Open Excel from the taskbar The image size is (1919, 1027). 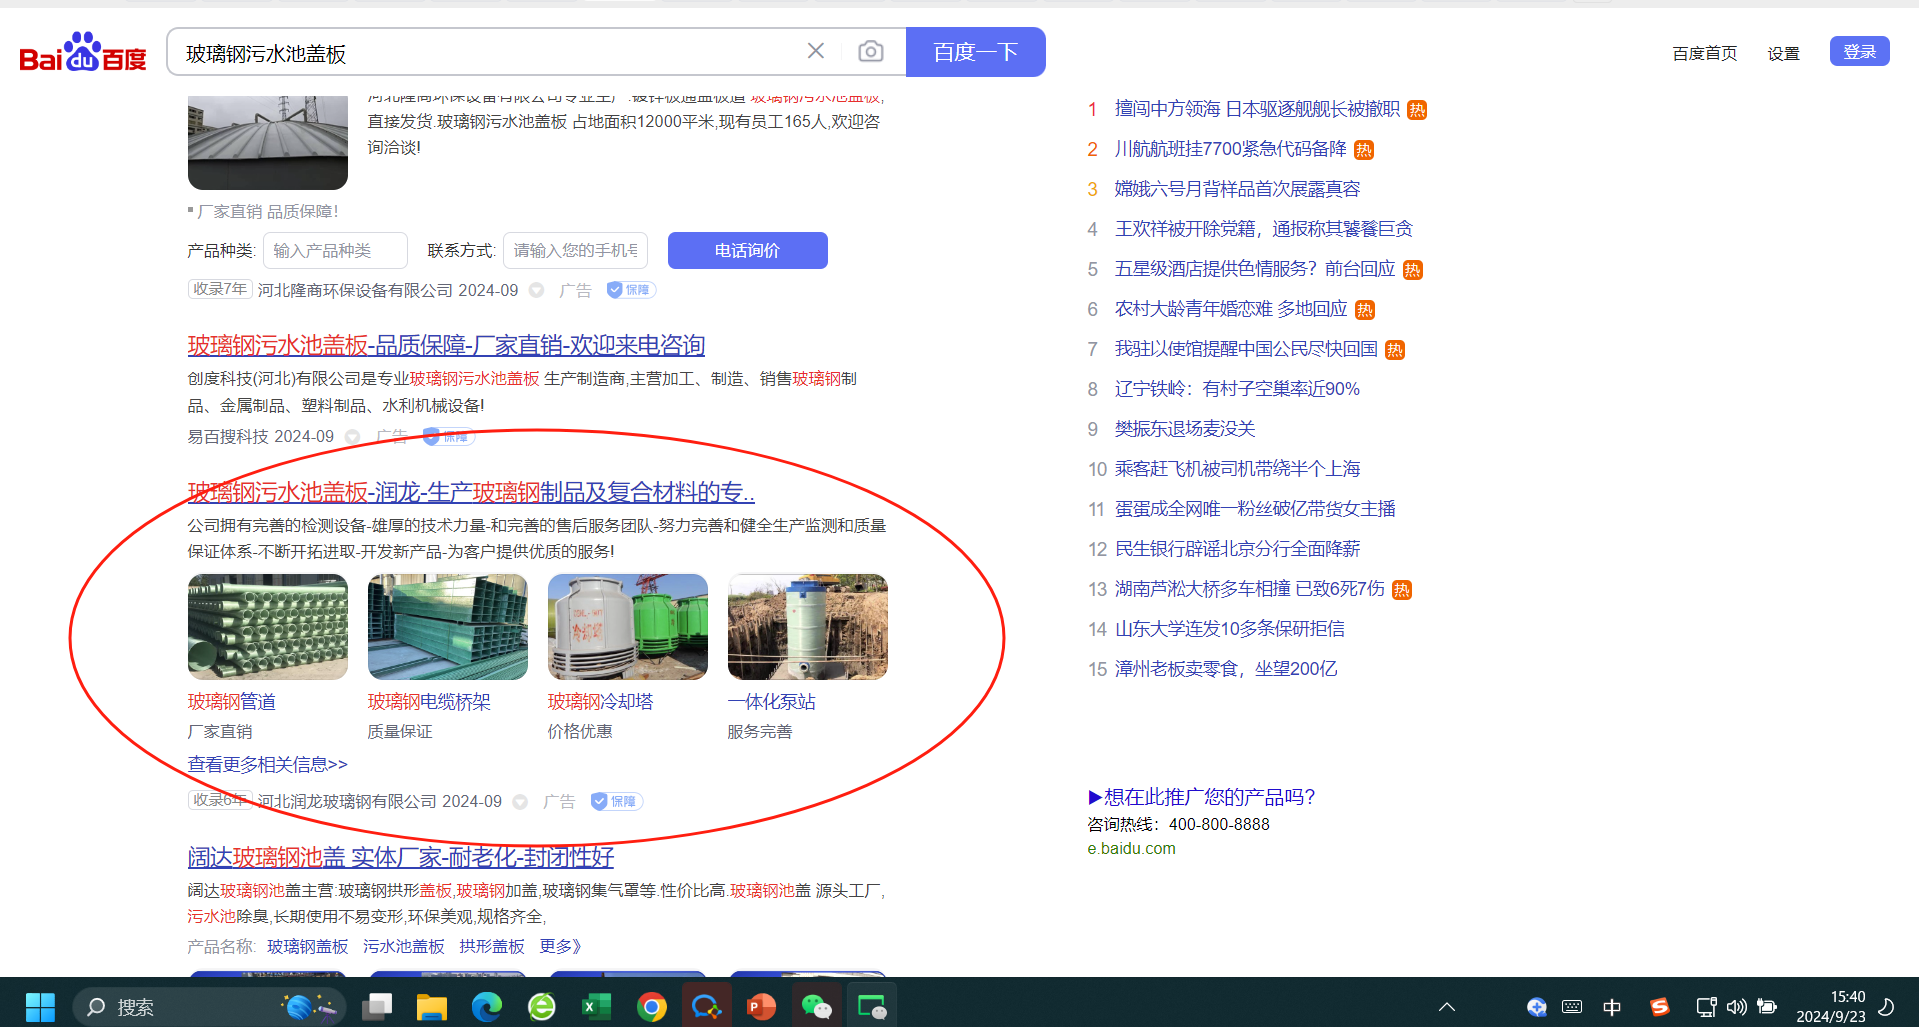596,1007
